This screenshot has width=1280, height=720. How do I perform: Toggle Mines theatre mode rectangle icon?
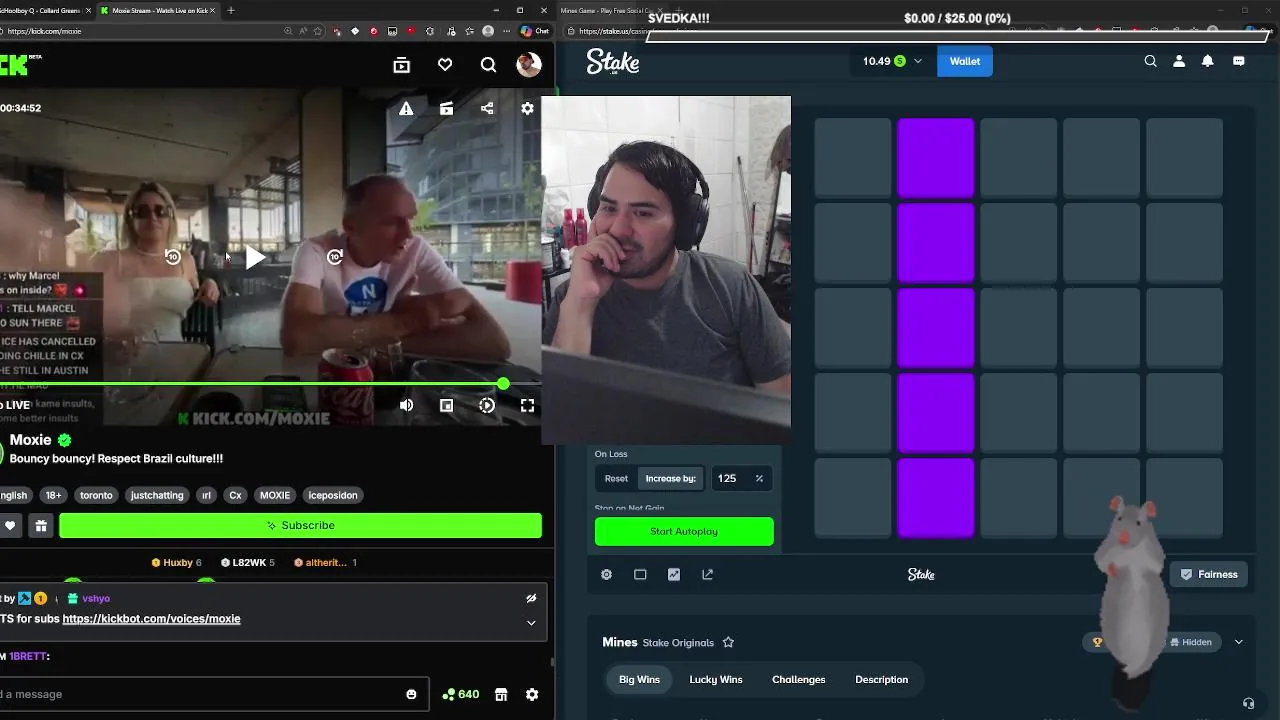(640, 574)
